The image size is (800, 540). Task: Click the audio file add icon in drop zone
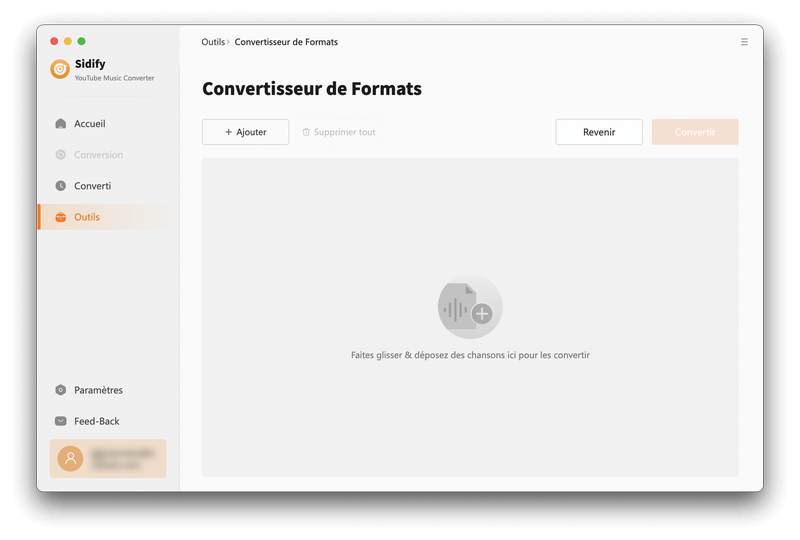(470, 309)
